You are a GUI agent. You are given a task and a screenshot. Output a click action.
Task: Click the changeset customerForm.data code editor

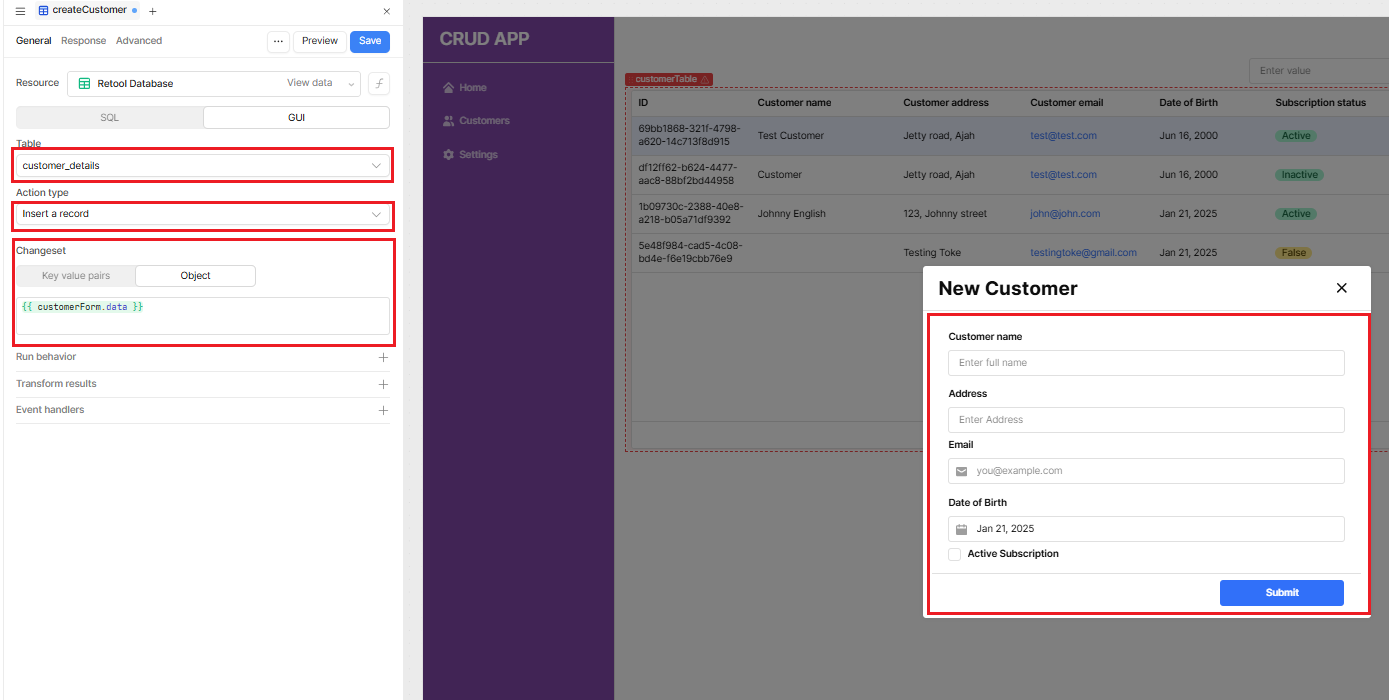coord(203,316)
